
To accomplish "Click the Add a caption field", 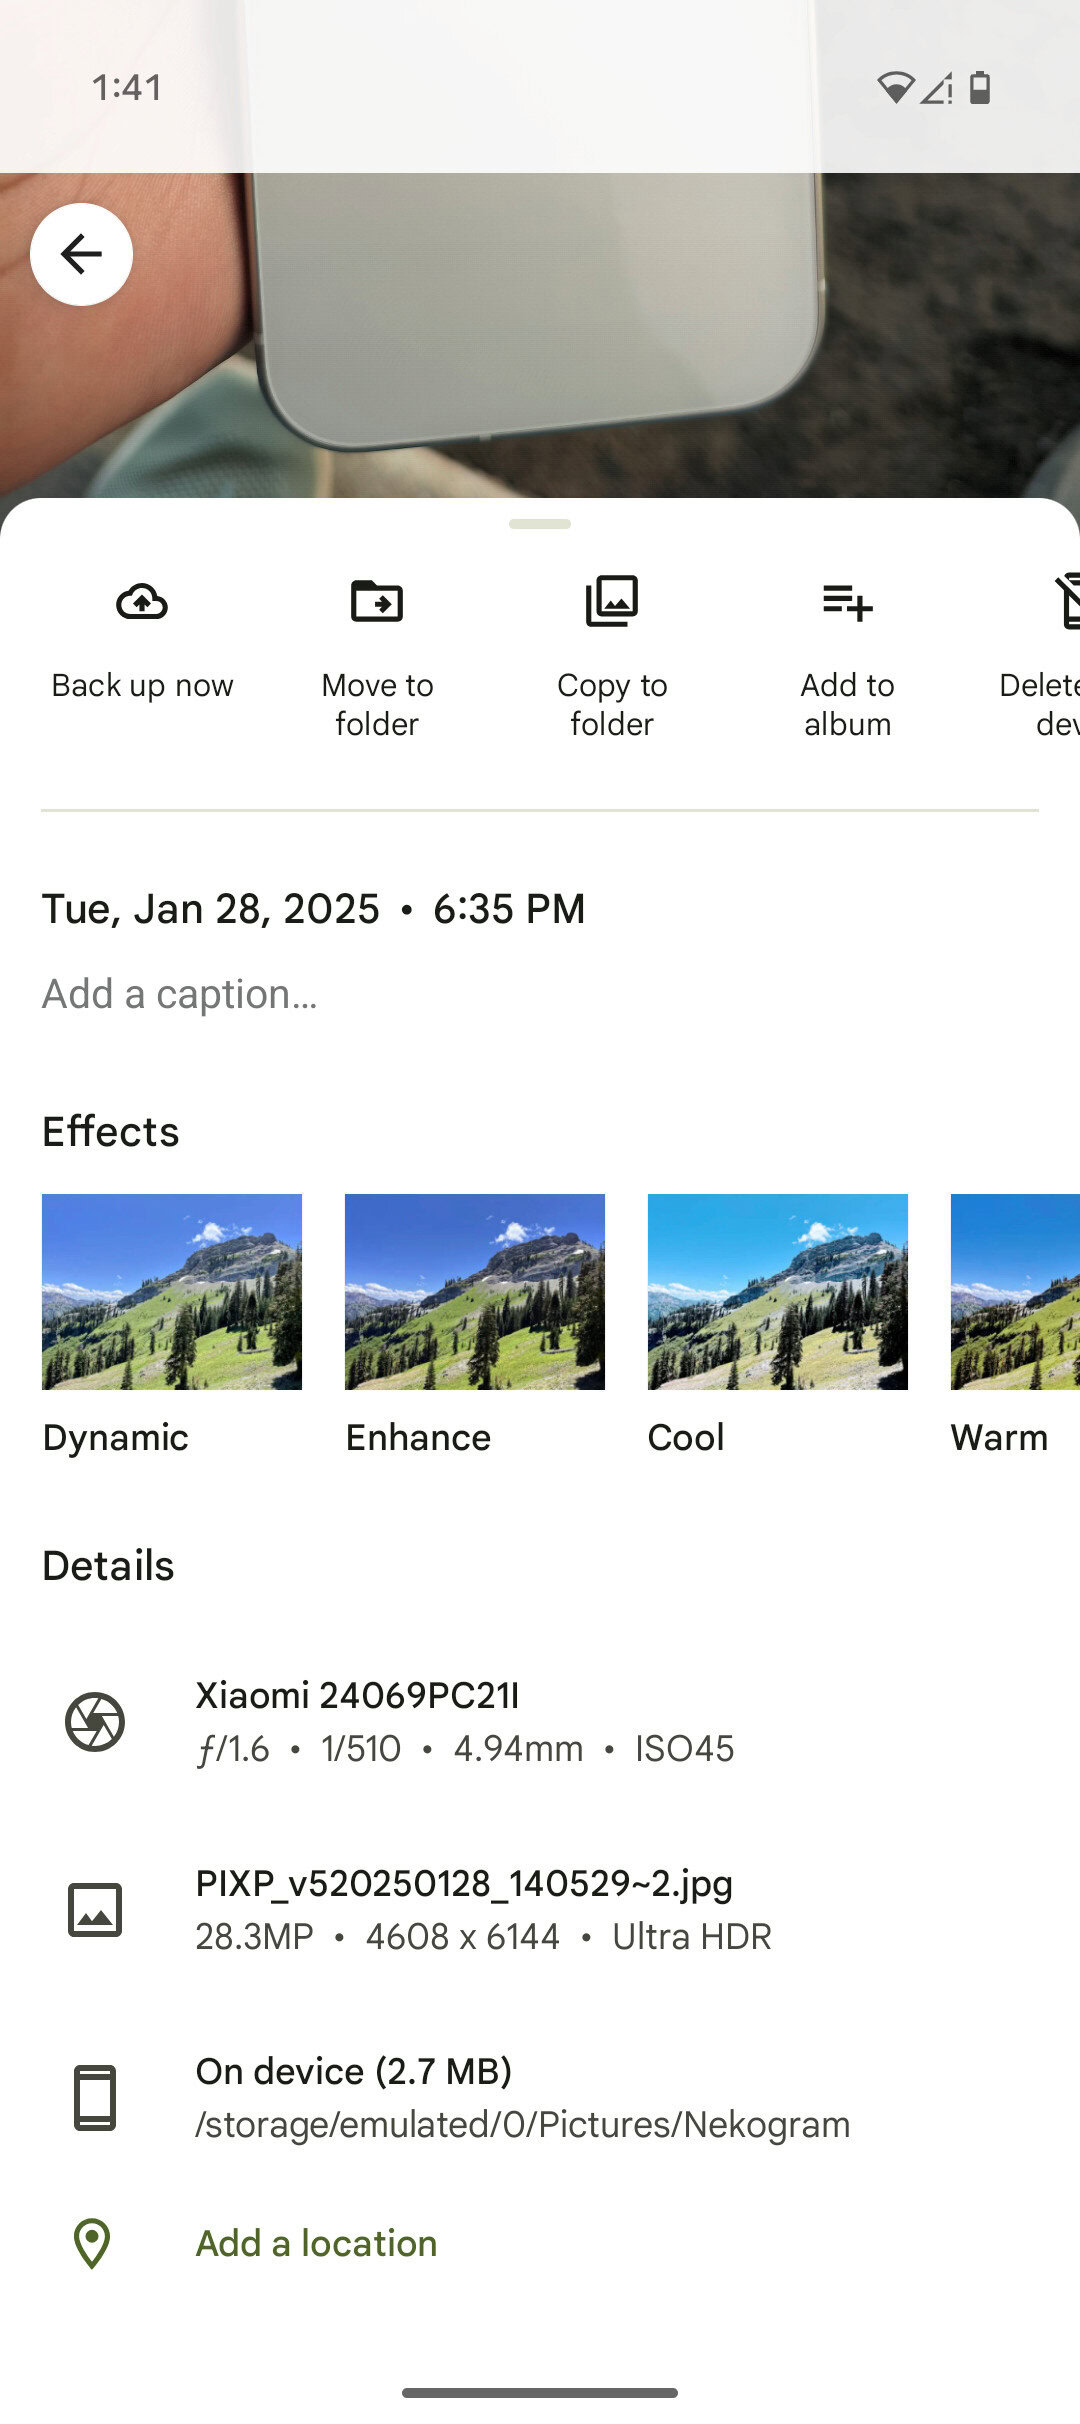I will pyautogui.click(x=180, y=994).
